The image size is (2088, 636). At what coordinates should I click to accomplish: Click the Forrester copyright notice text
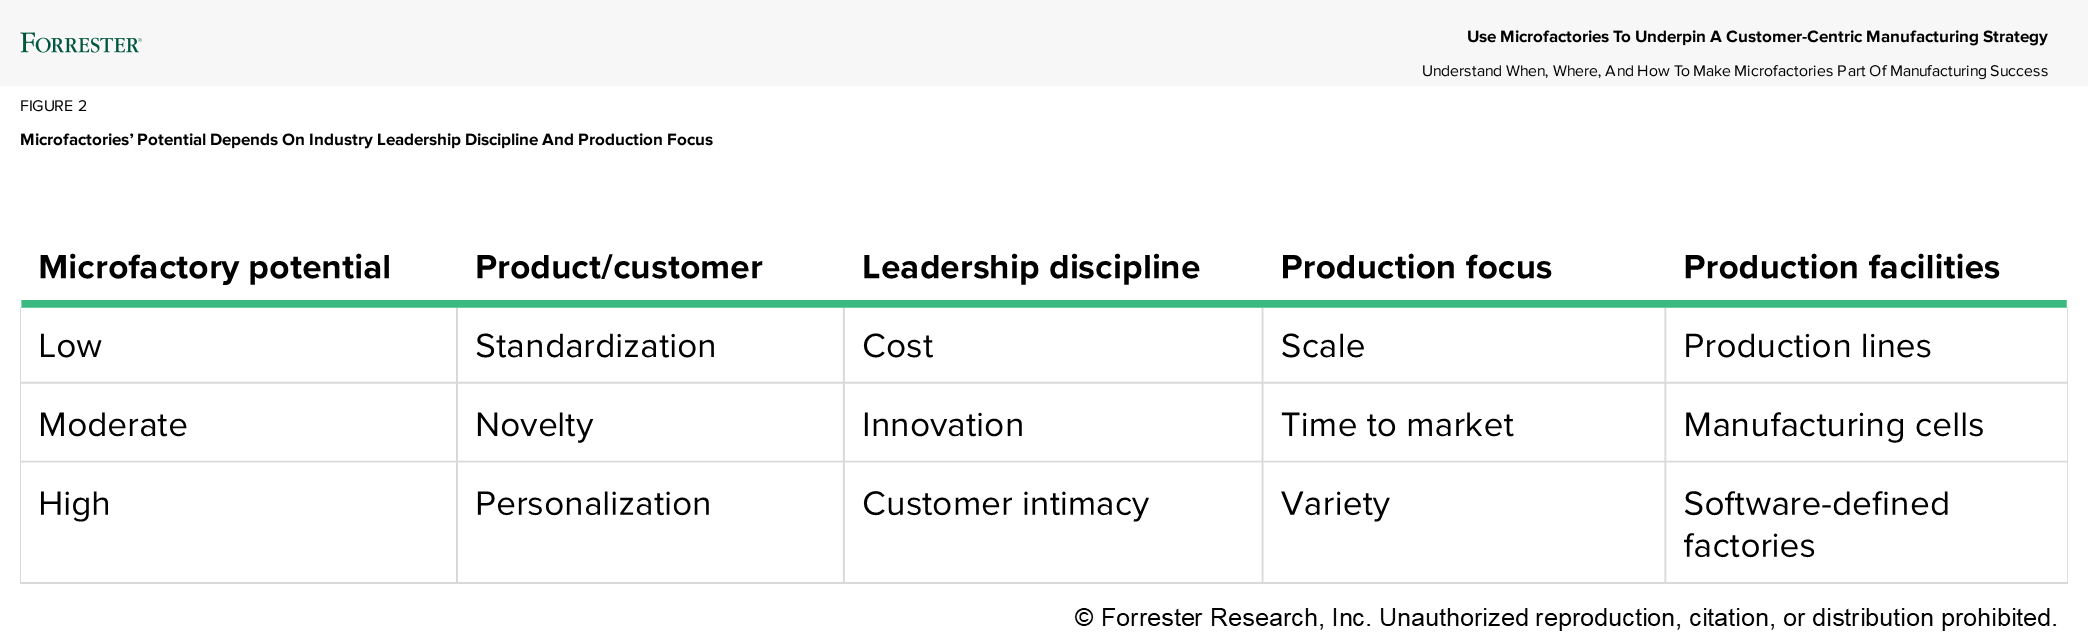pos(1565,617)
